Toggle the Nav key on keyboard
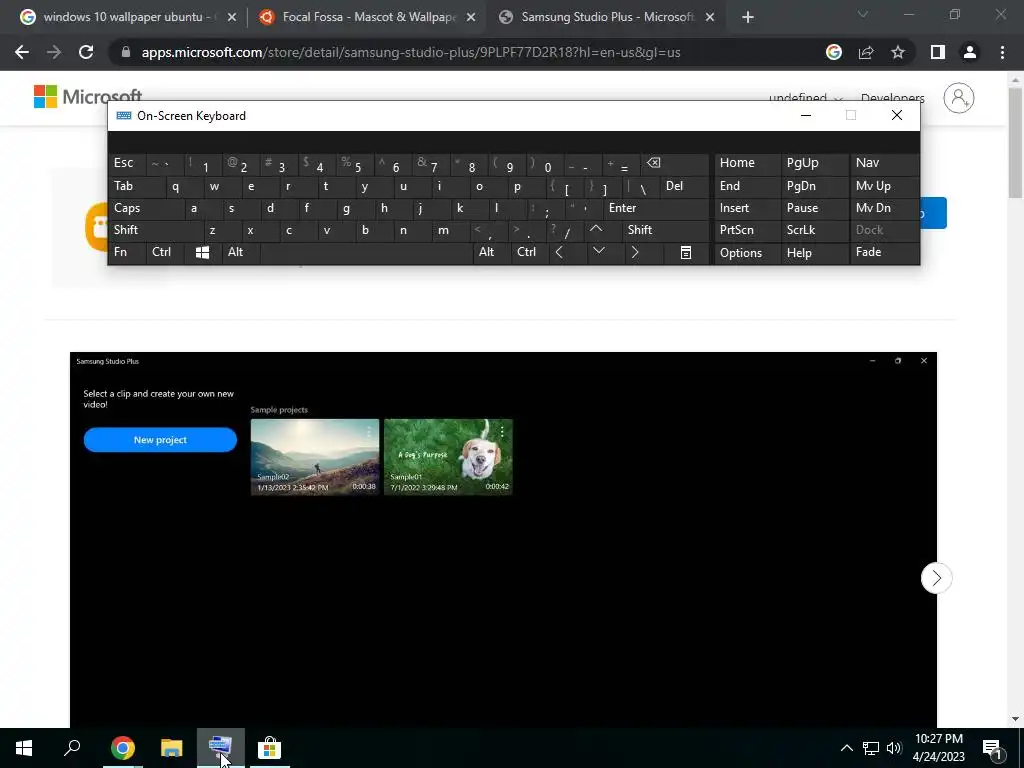 [884, 163]
